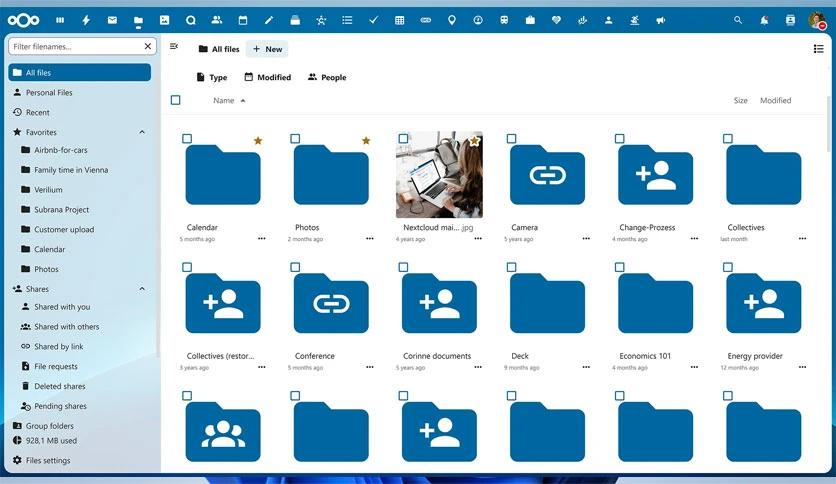Collapse the Shares section chevron
The height and width of the screenshot is (484, 836).
click(142, 289)
